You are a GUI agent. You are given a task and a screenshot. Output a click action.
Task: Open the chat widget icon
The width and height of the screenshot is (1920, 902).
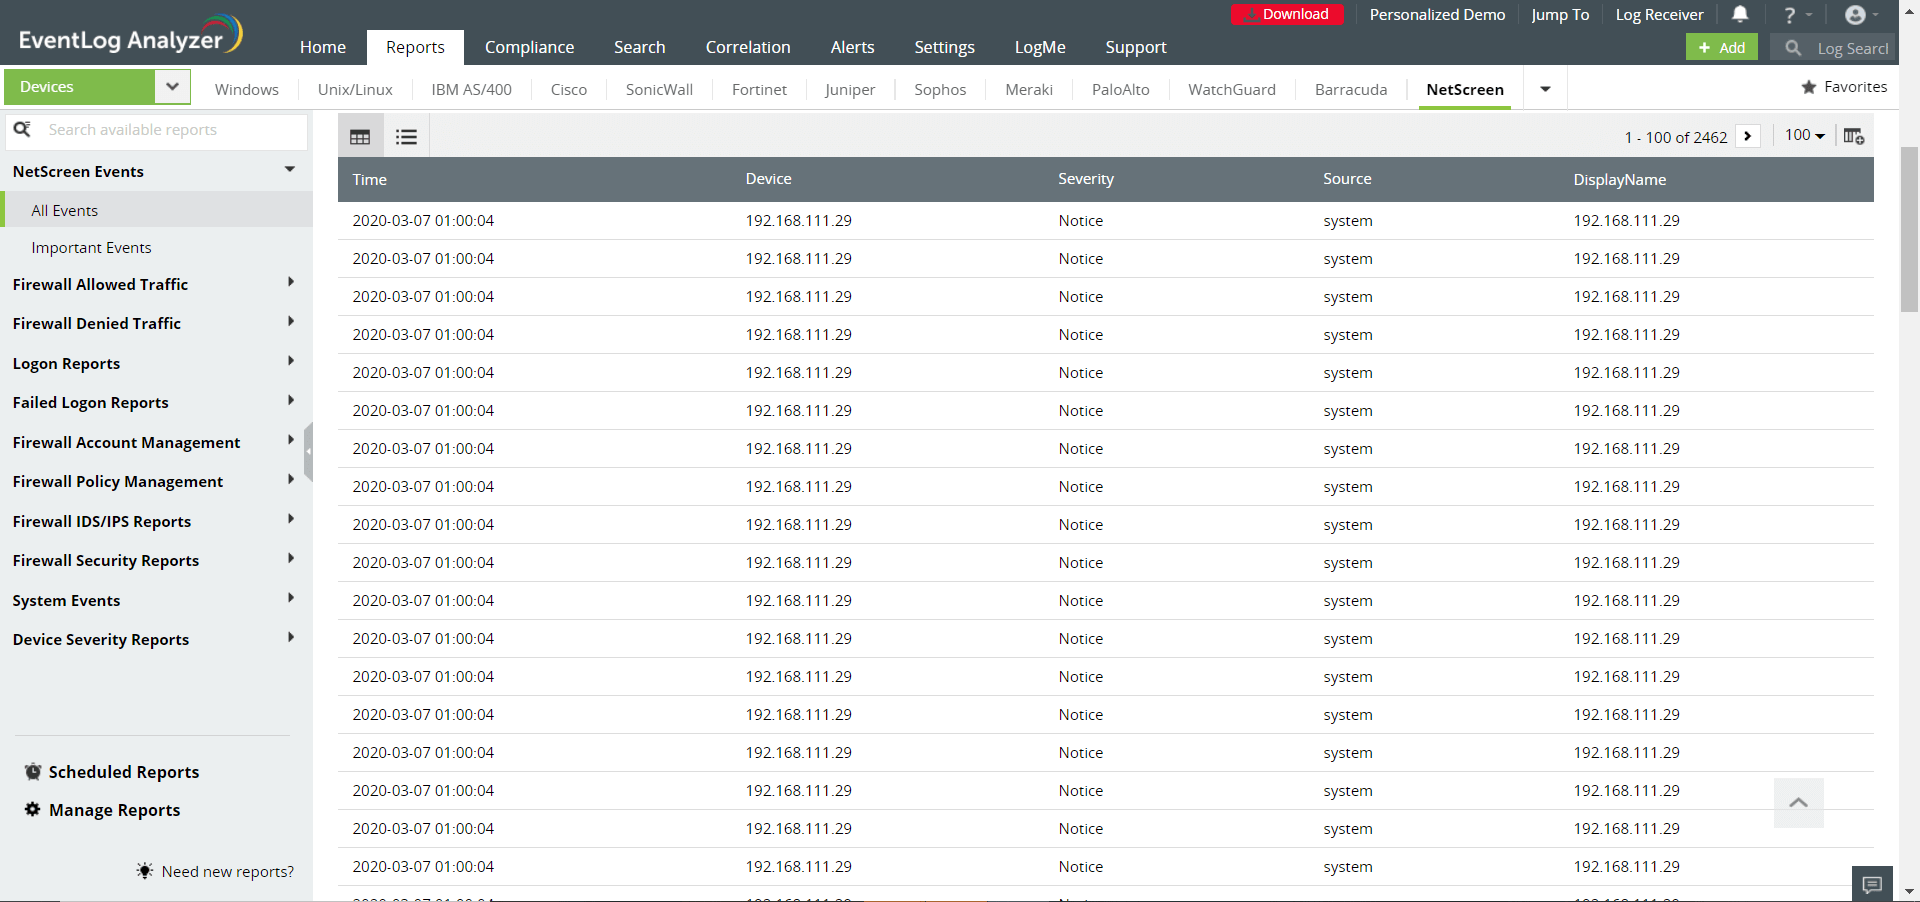pyautogui.click(x=1873, y=884)
